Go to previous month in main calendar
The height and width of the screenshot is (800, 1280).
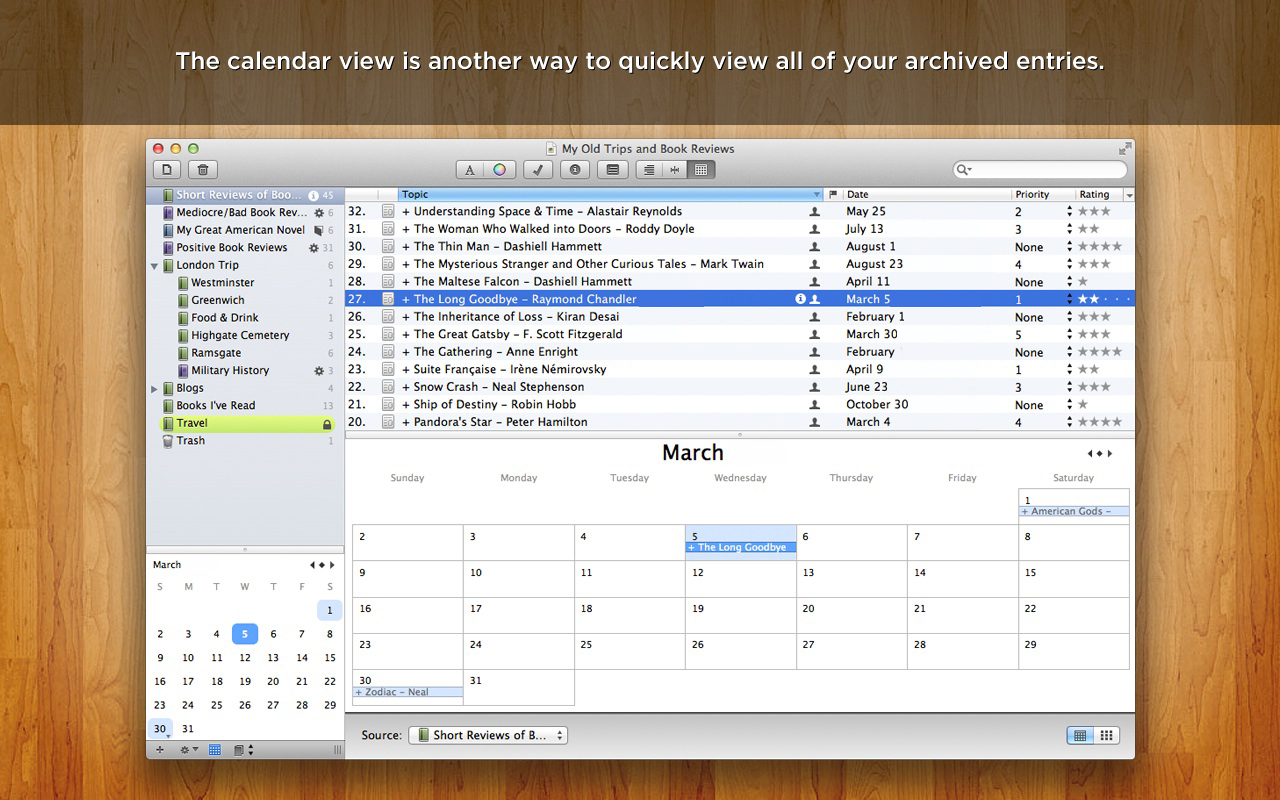click(x=1090, y=454)
